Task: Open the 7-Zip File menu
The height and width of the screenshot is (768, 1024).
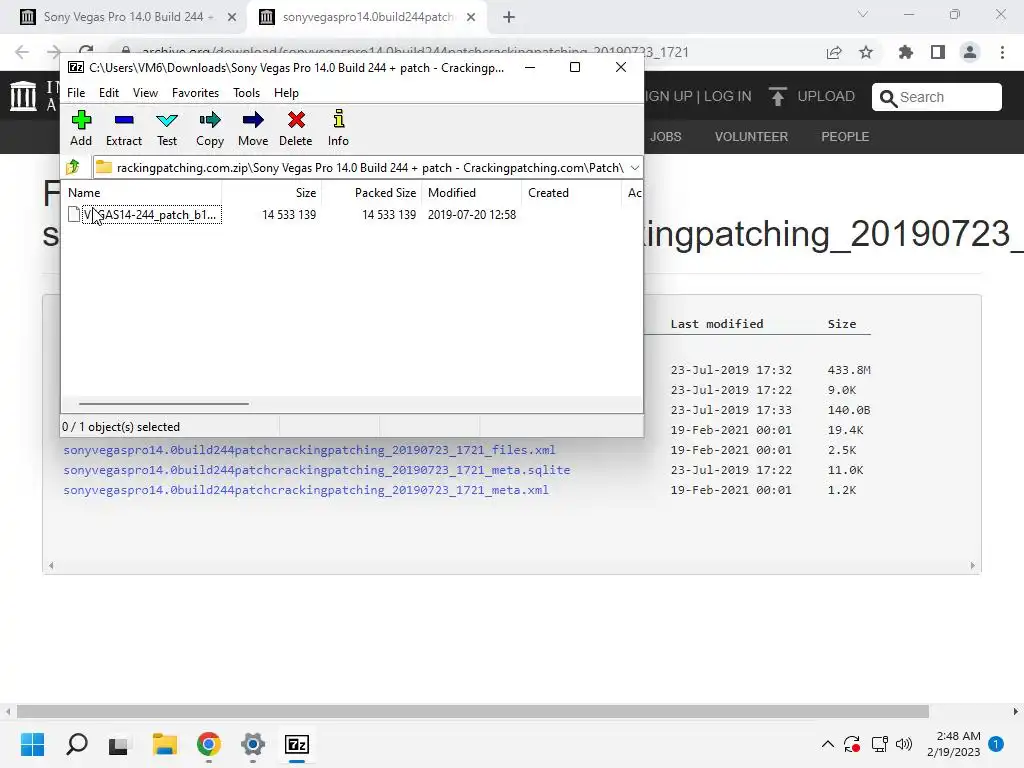Action: pos(76,93)
